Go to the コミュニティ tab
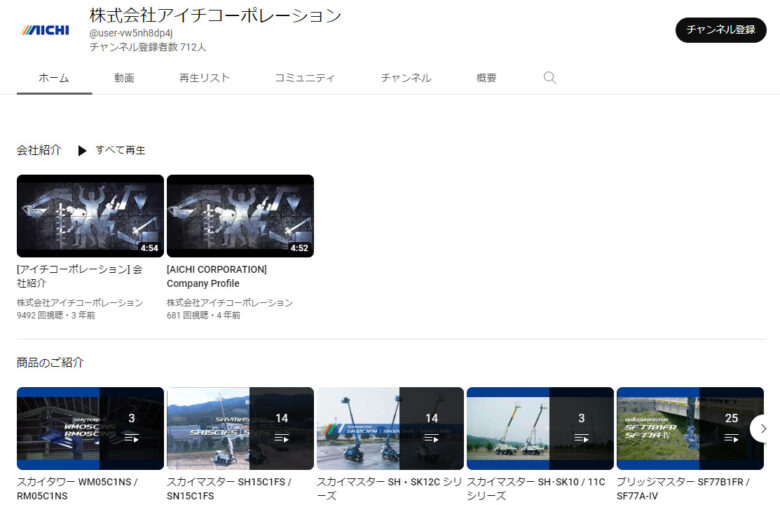The image size is (780, 505). [x=304, y=78]
